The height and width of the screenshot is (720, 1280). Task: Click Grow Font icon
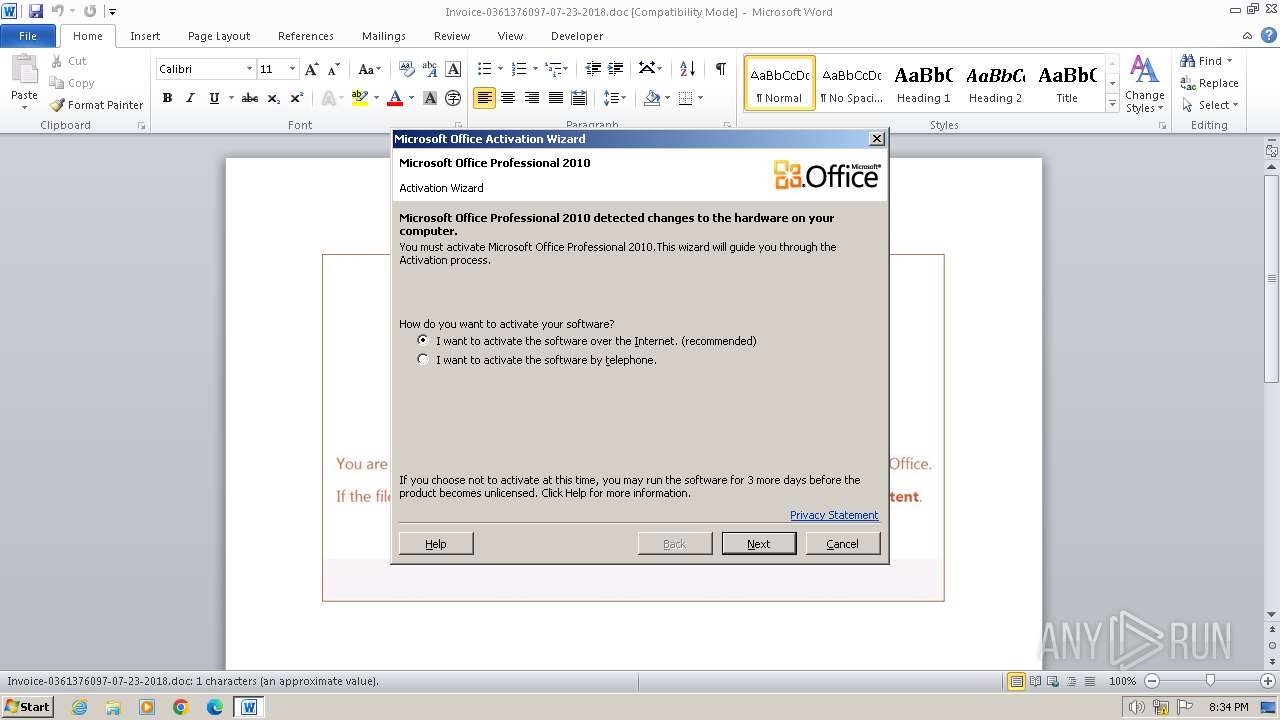click(312, 69)
